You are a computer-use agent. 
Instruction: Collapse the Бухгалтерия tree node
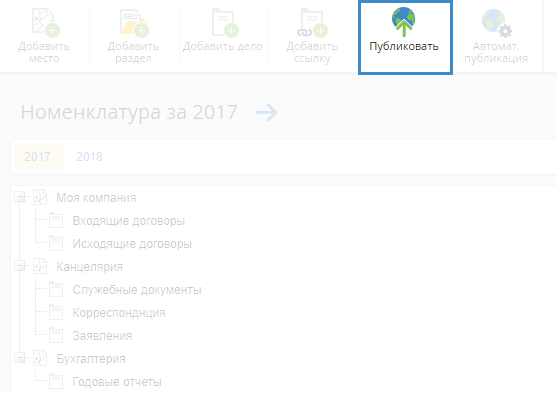tap(20, 358)
